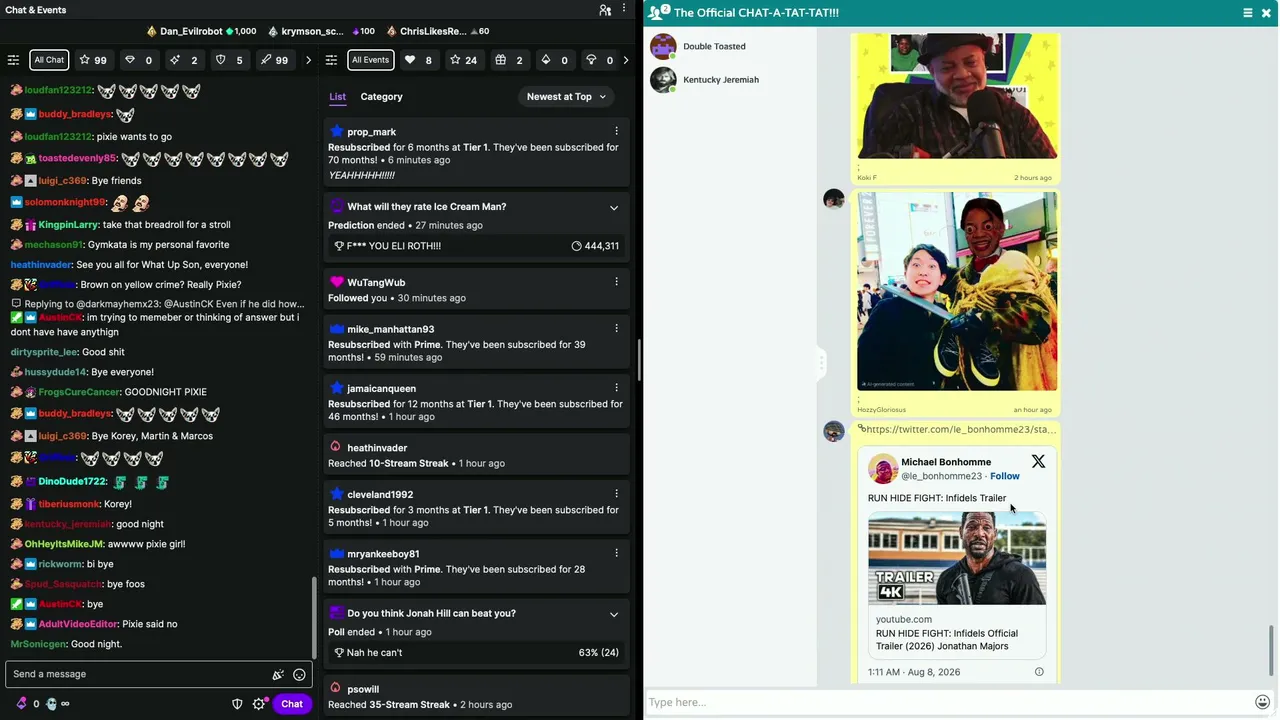
Task: Open the community/users icon in Chat & Events header
Action: coord(605,10)
